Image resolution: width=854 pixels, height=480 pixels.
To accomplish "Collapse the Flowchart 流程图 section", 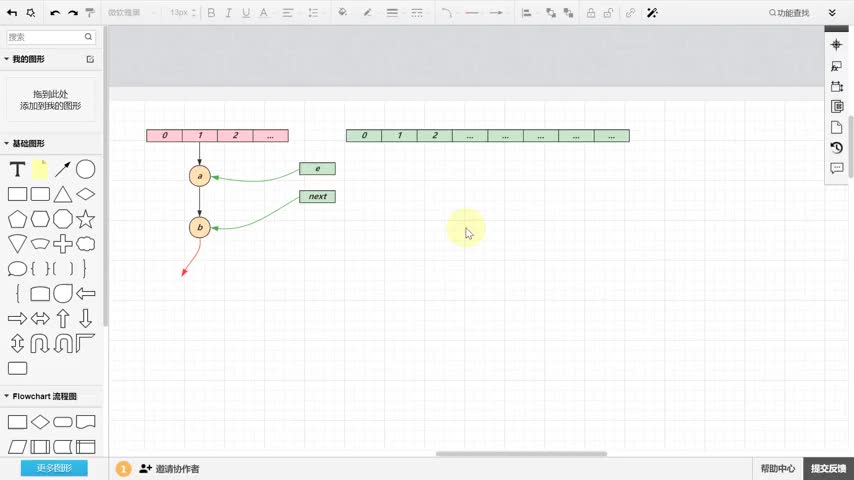I will pyautogui.click(x=7, y=396).
